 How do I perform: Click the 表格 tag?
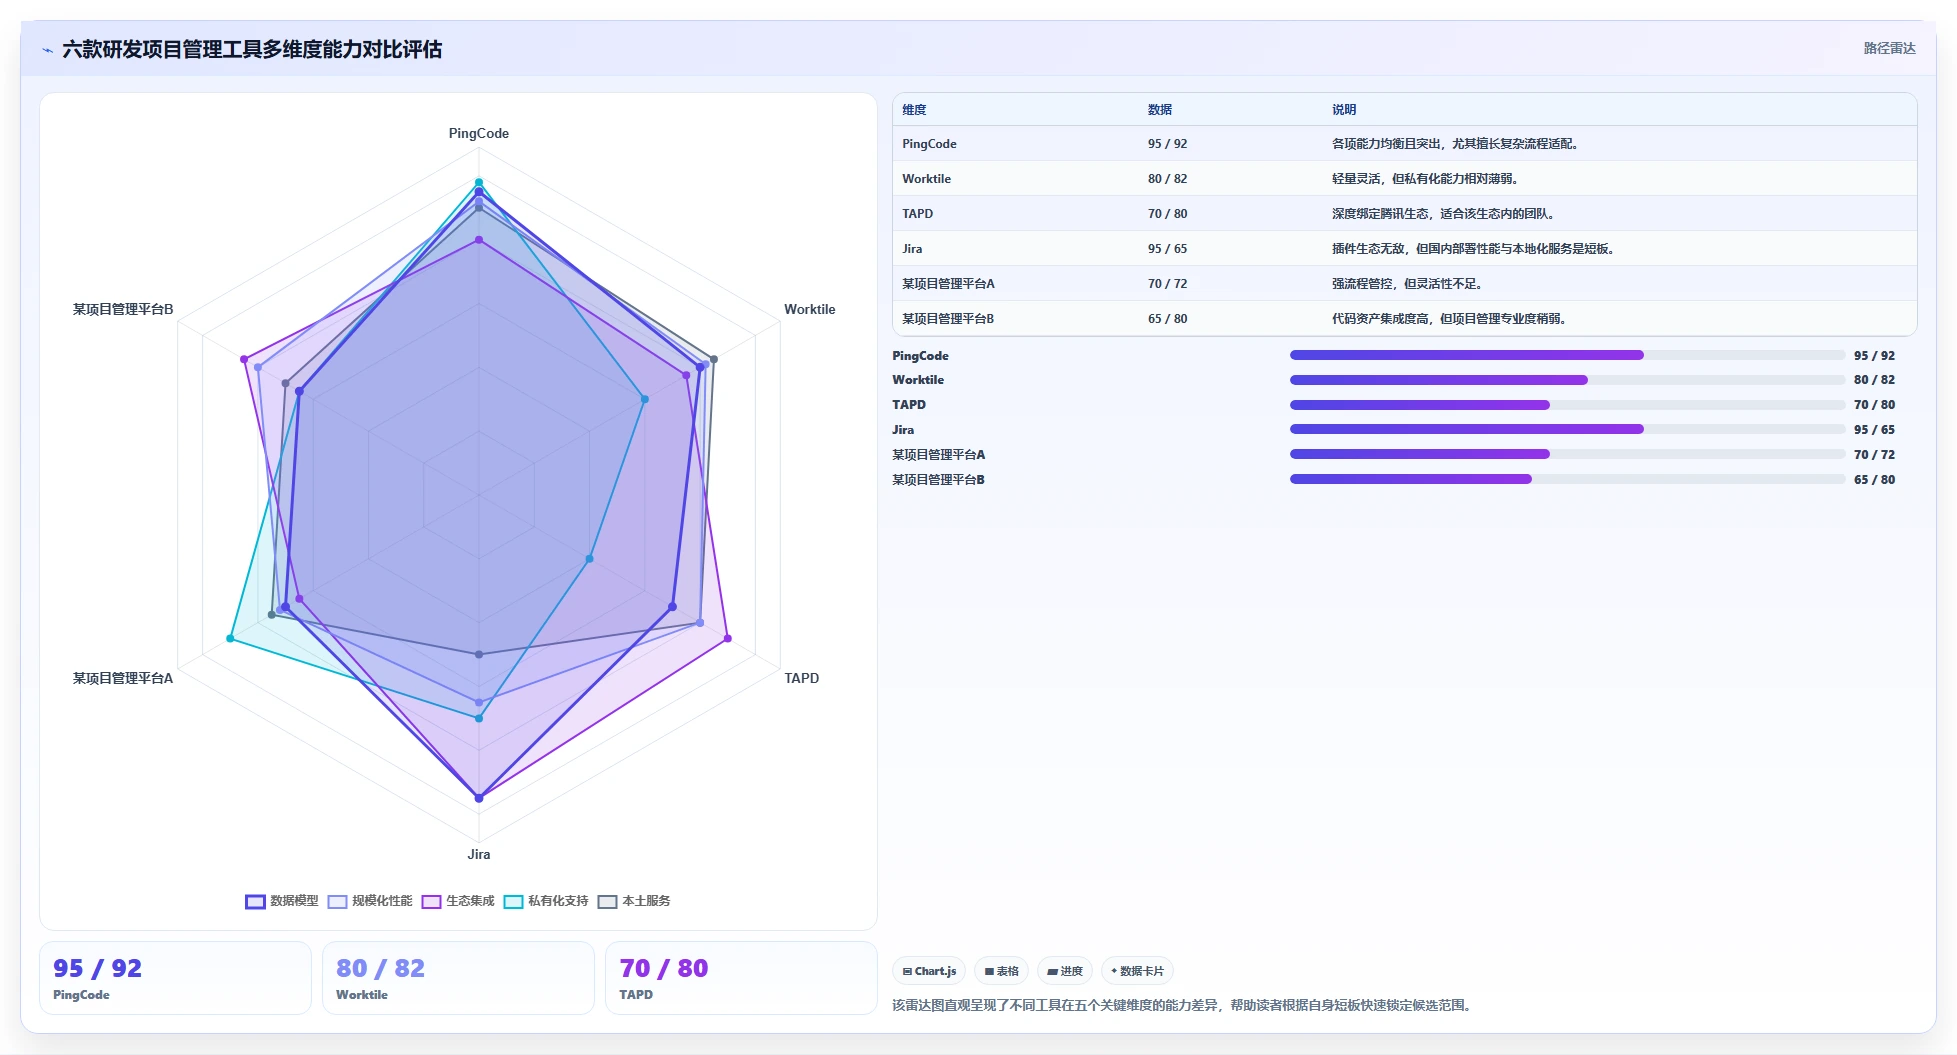coord(1001,971)
